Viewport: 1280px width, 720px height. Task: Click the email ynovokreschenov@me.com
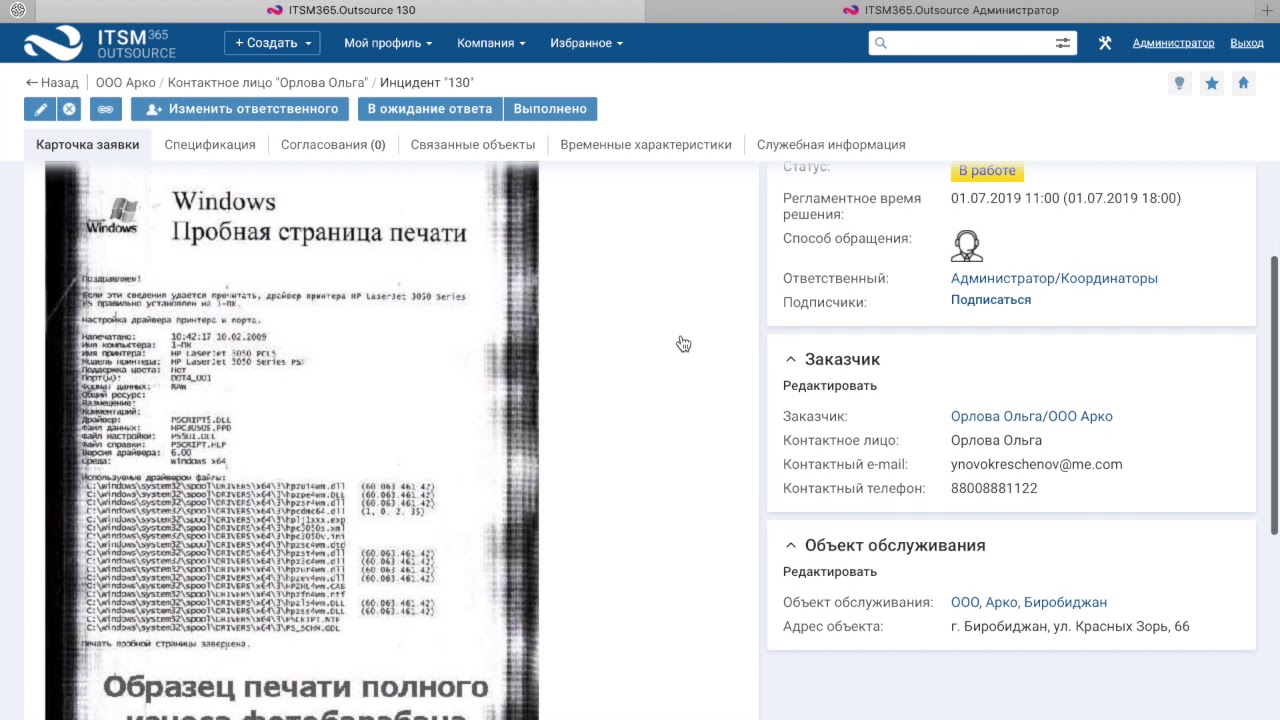[1036, 465]
